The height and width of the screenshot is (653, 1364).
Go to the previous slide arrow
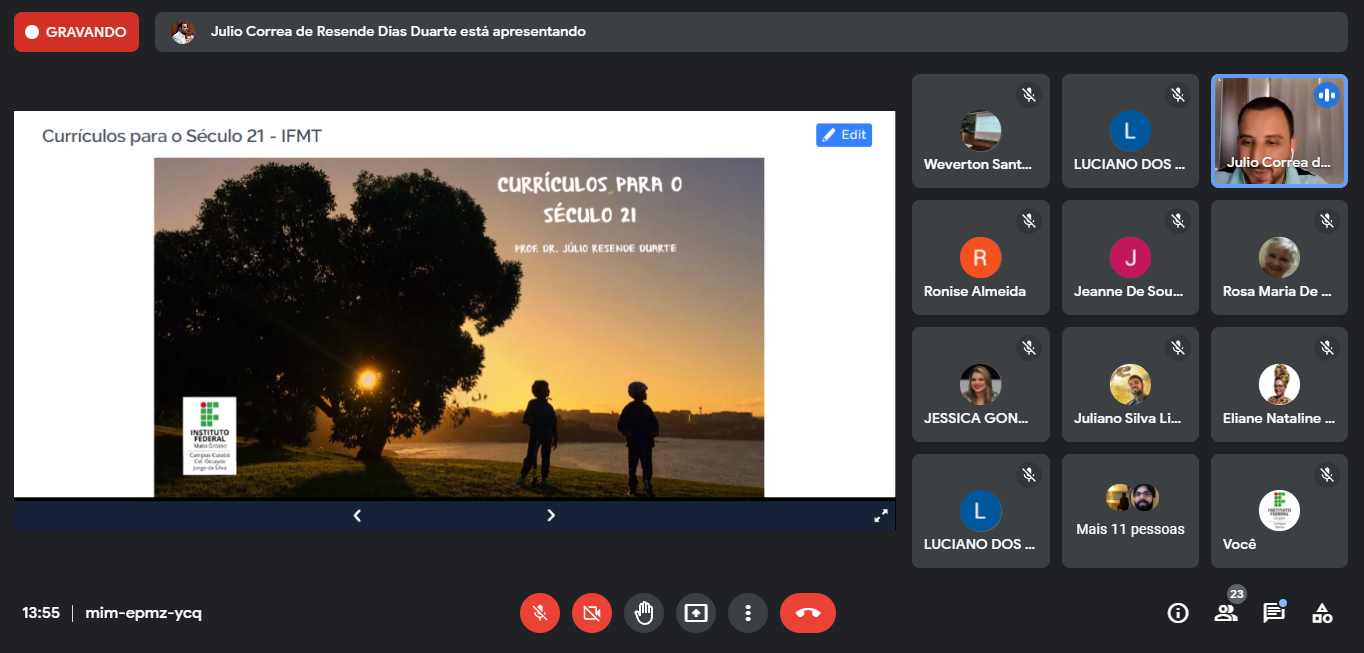tap(357, 516)
